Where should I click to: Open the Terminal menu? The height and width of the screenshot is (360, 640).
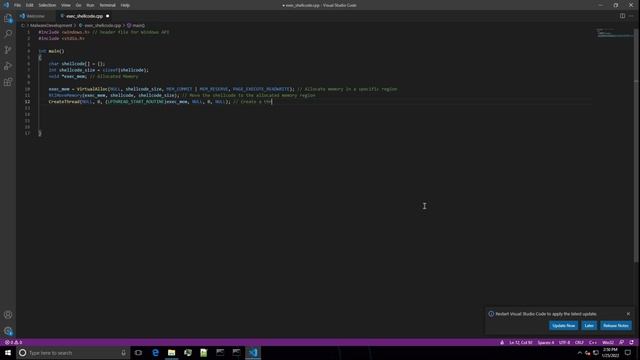pyautogui.click(x=107, y=5)
